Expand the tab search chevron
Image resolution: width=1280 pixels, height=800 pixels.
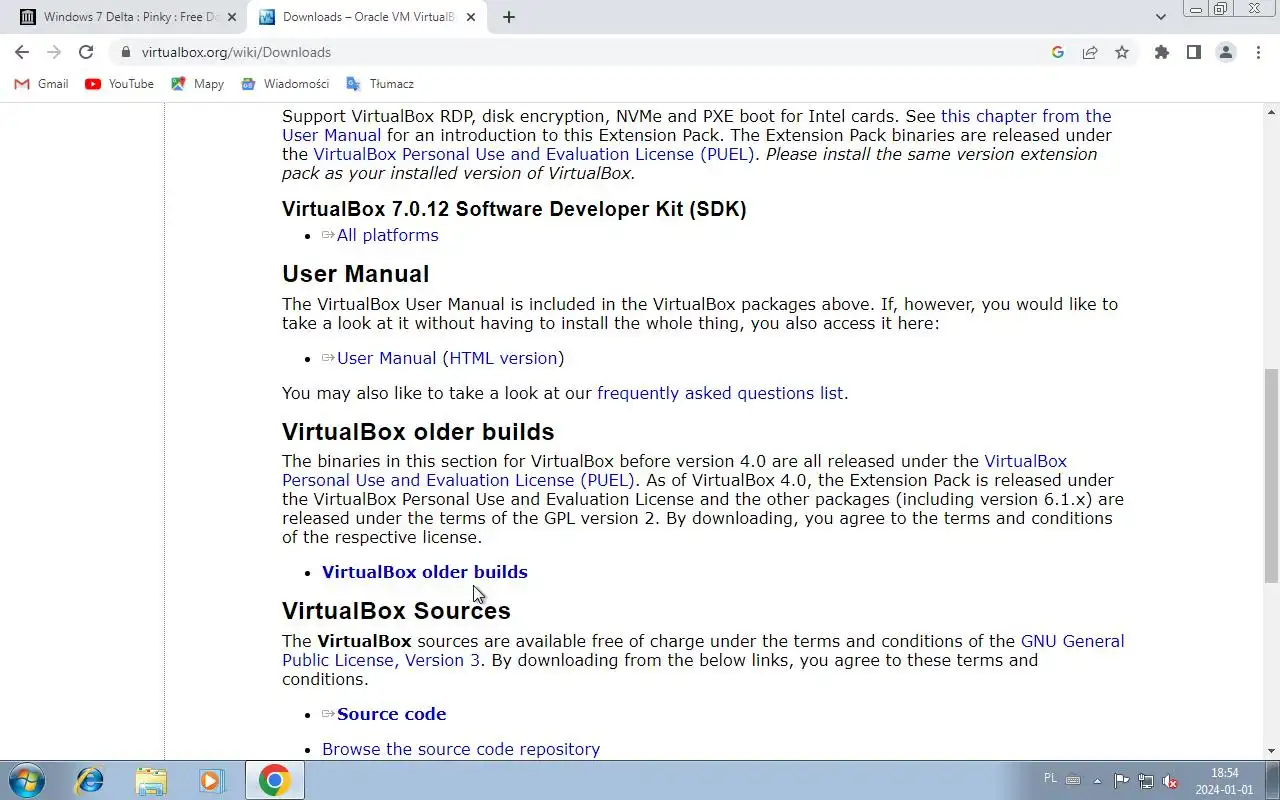[x=1160, y=17]
